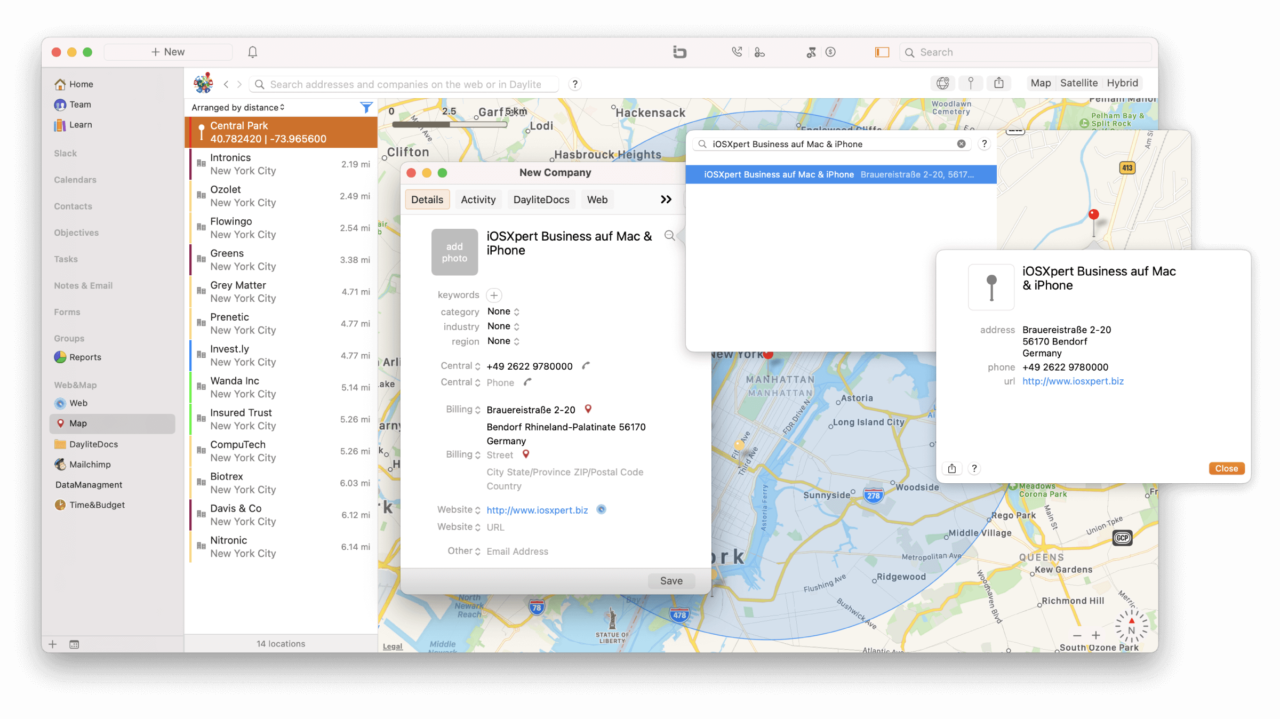The height and width of the screenshot is (719, 1280).
Task: Open the industry dropdown in New Company
Action: click(501, 326)
